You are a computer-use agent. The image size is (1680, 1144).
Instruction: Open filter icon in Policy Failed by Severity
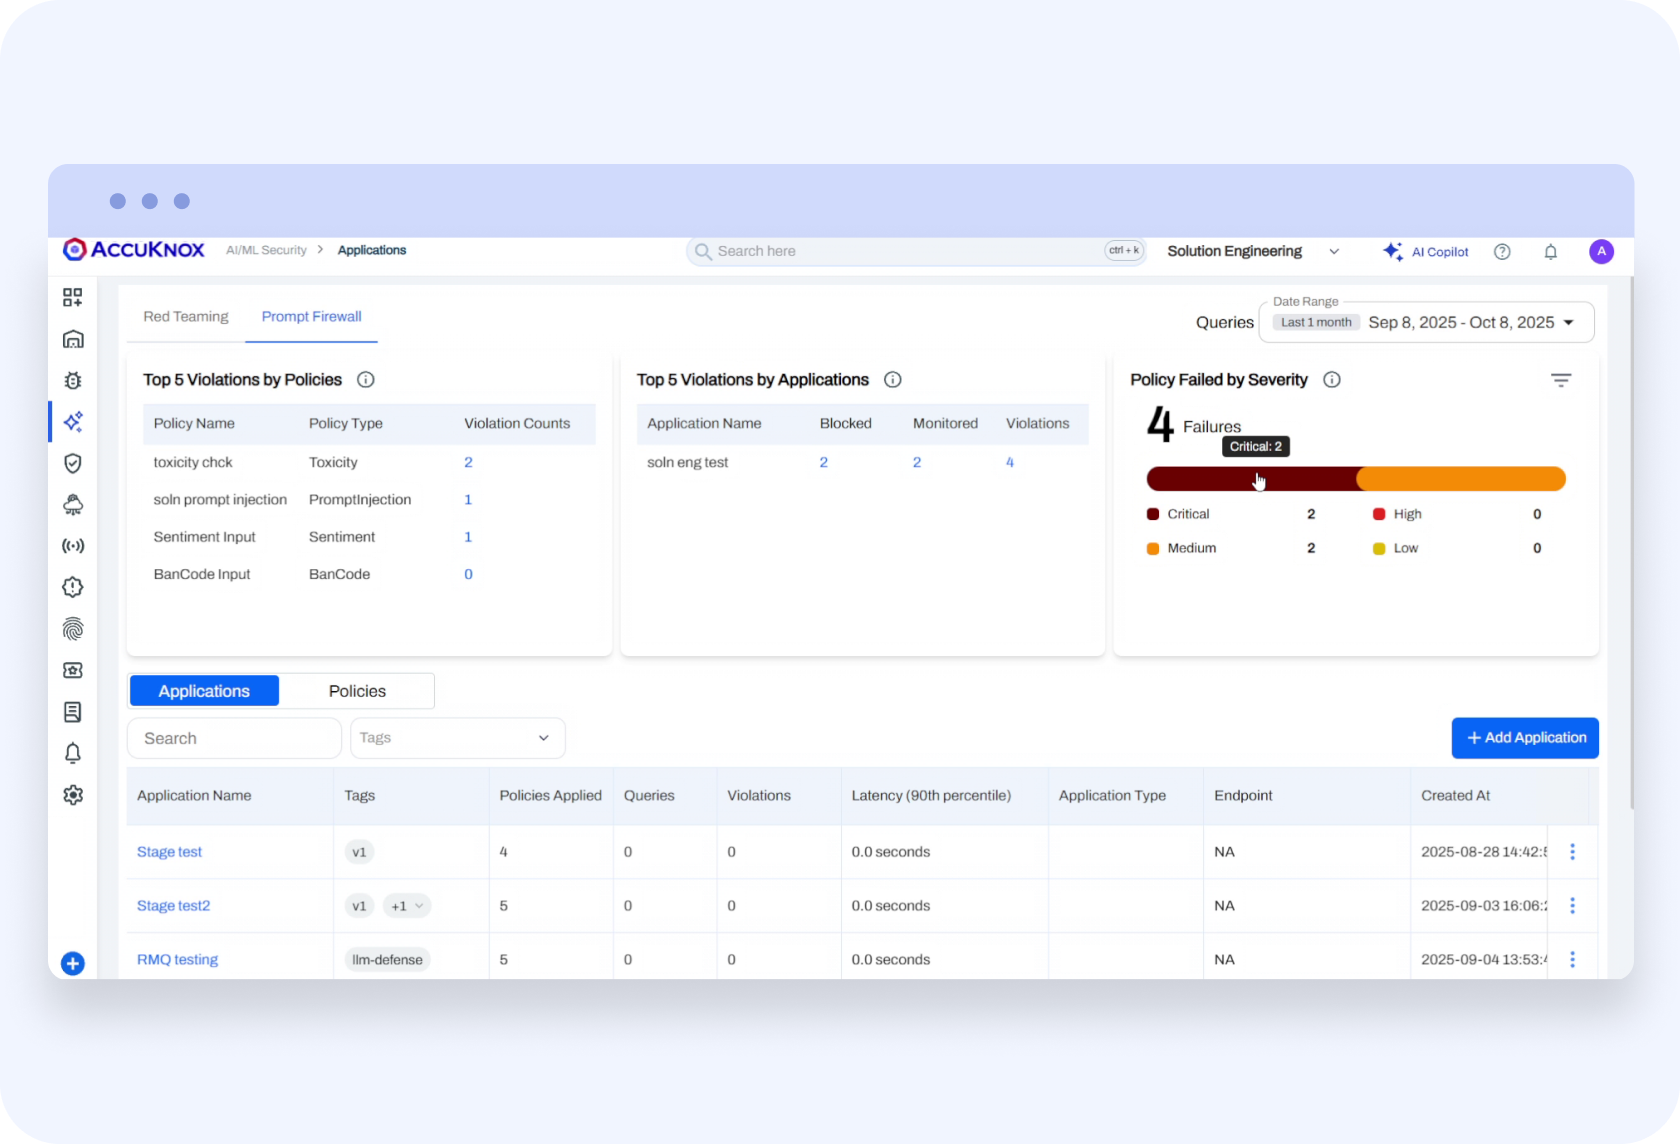click(x=1560, y=380)
